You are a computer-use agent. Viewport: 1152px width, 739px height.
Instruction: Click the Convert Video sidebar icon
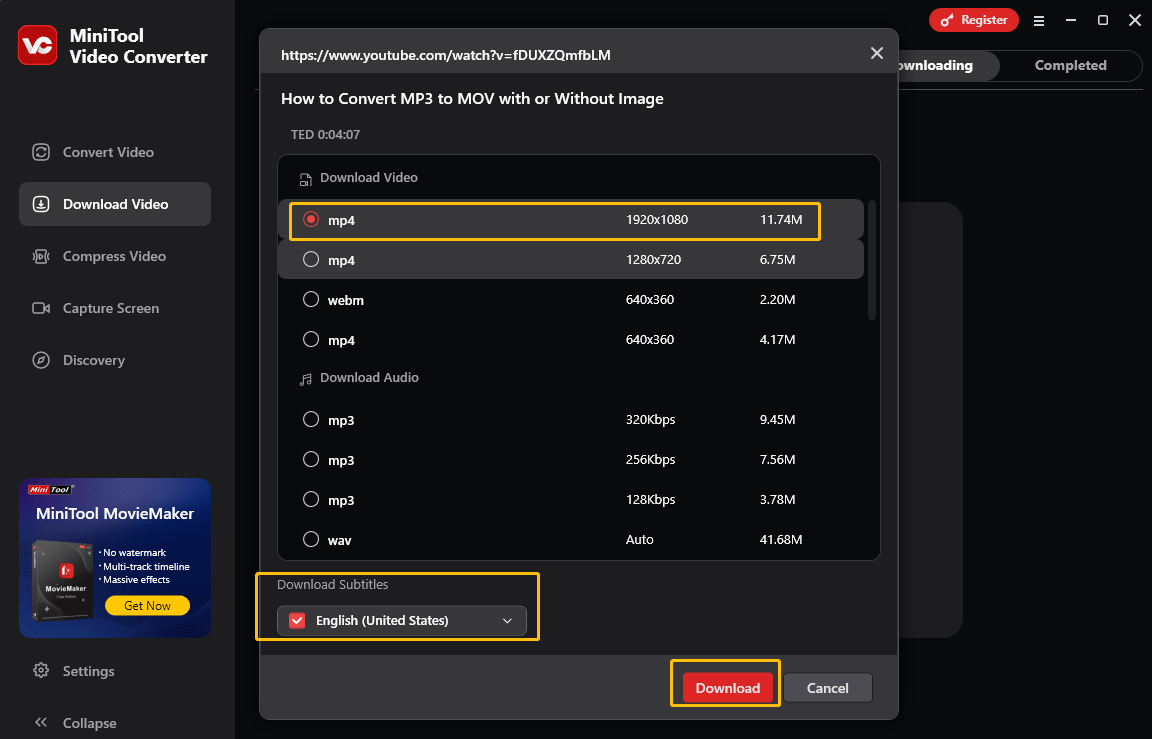(41, 152)
